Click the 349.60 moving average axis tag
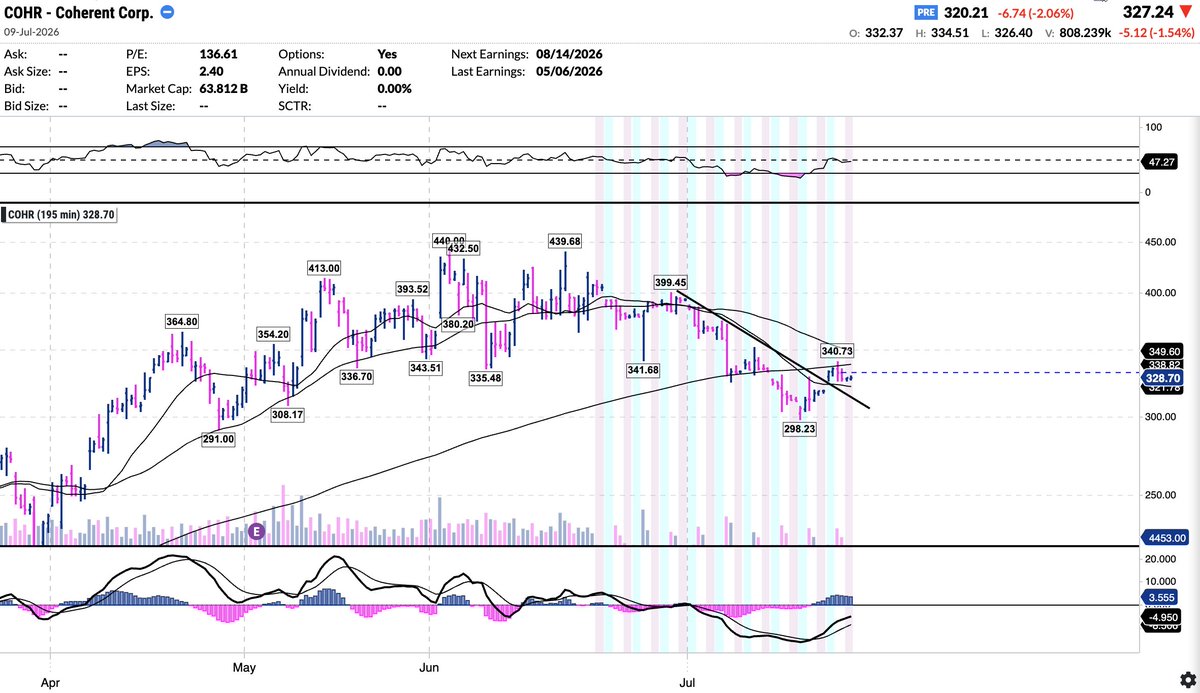This screenshot has width=1200, height=693. click(x=1164, y=352)
